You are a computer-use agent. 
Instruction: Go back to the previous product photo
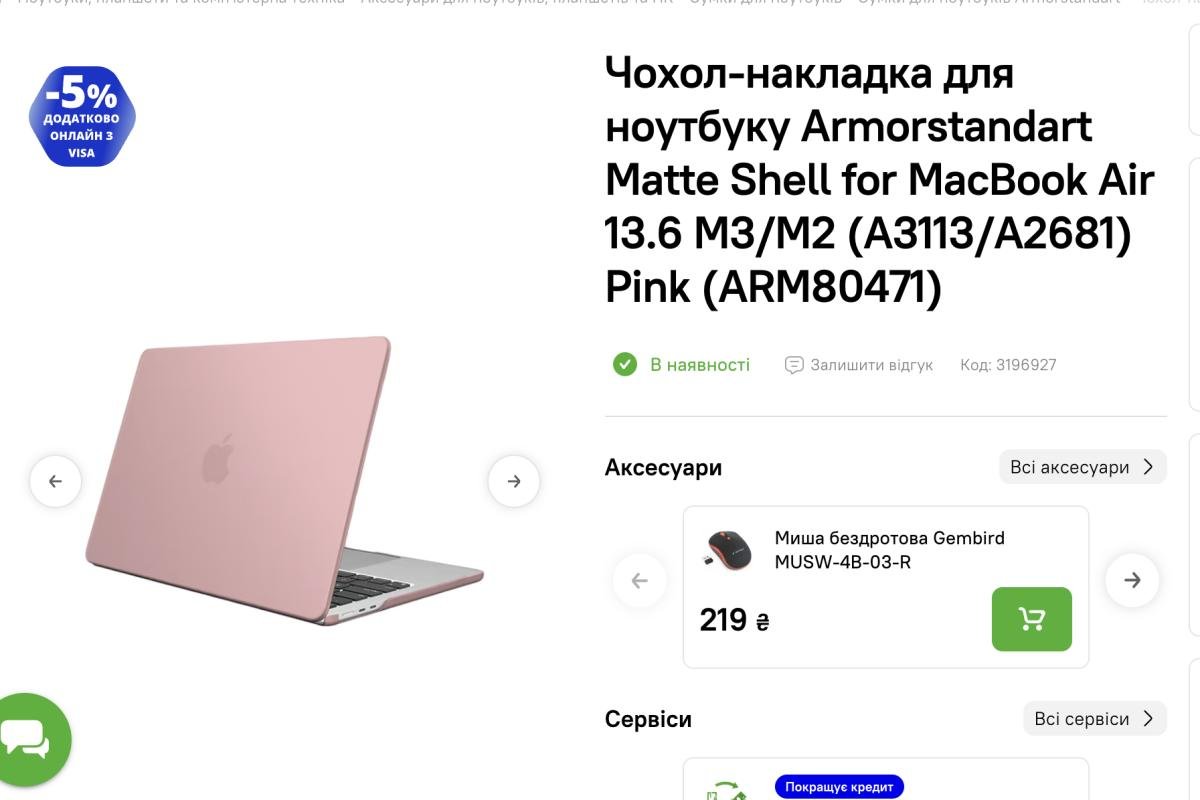pyautogui.click(x=55, y=481)
